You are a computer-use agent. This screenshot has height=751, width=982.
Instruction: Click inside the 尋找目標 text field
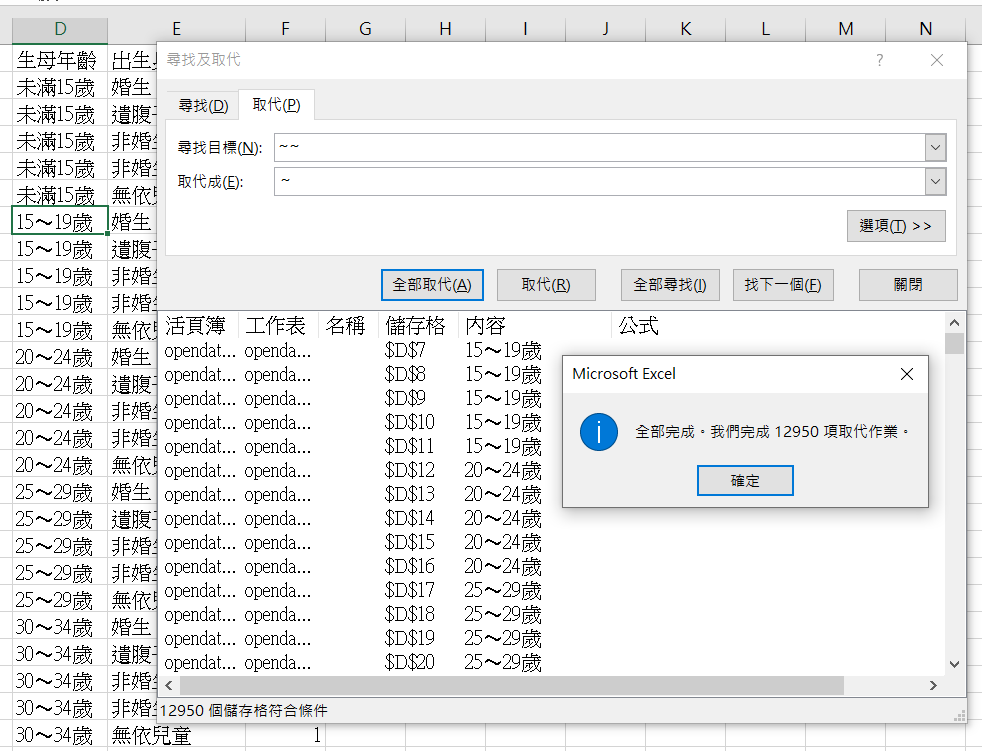[600, 148]
